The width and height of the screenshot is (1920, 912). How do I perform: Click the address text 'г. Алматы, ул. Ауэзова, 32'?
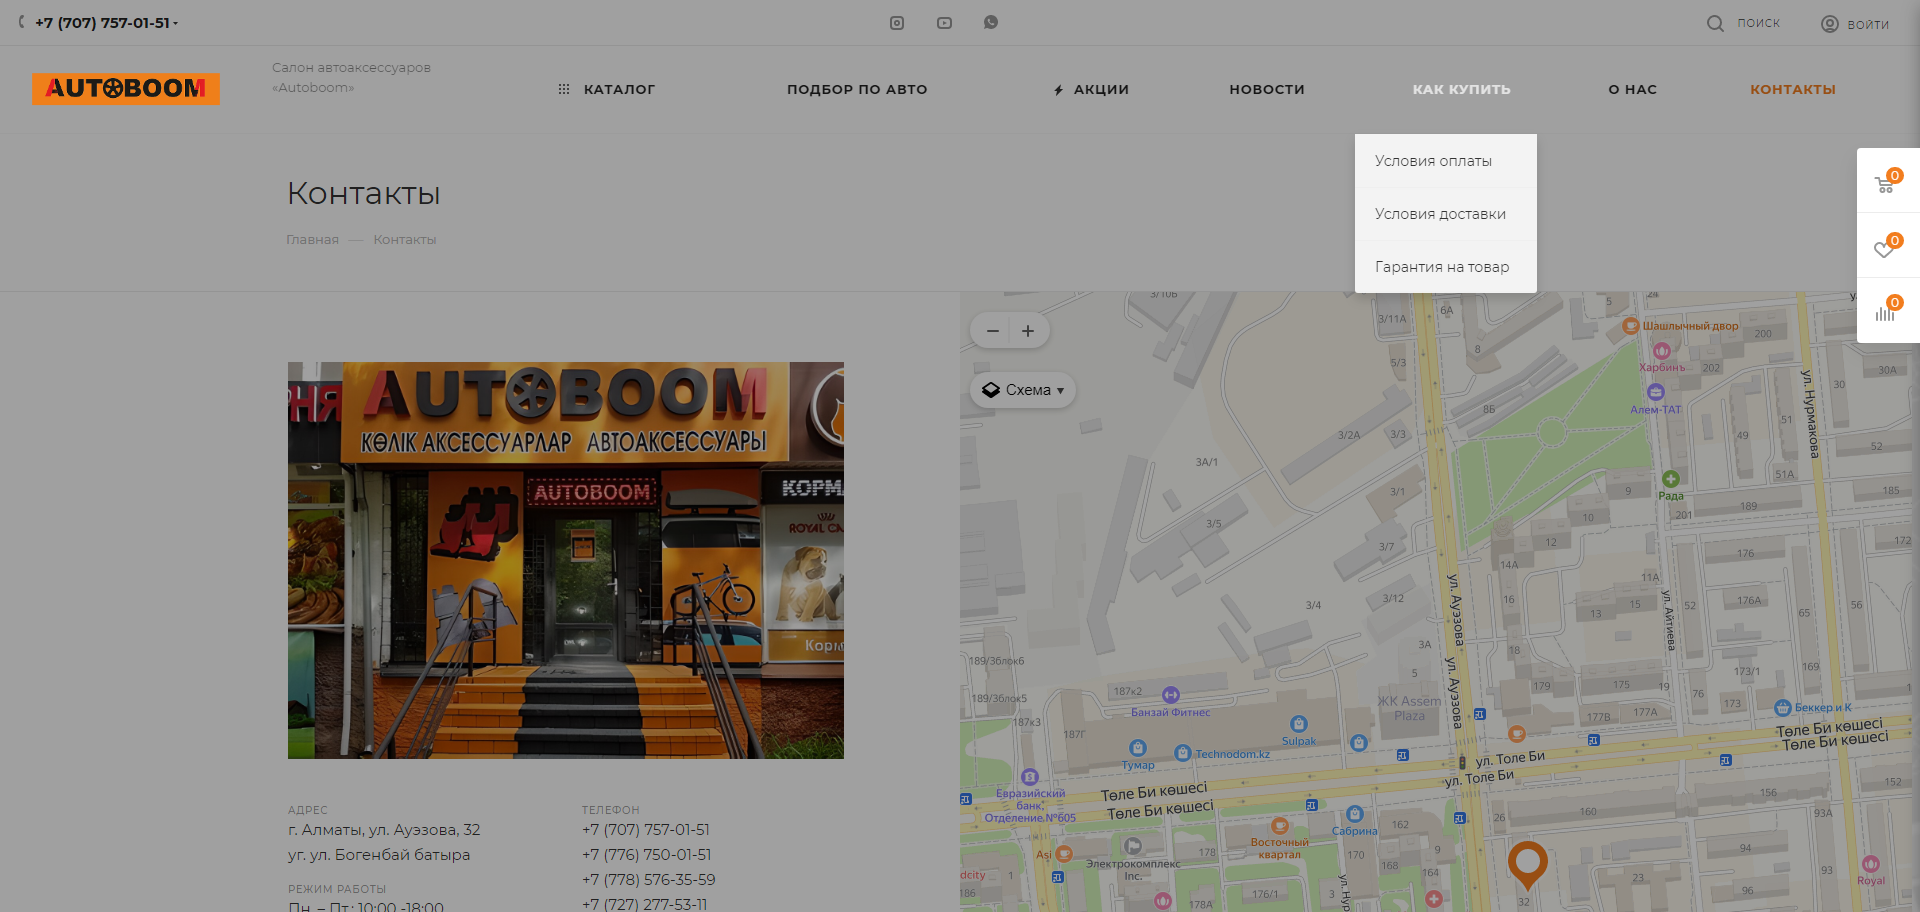click(x=384, y=830)
